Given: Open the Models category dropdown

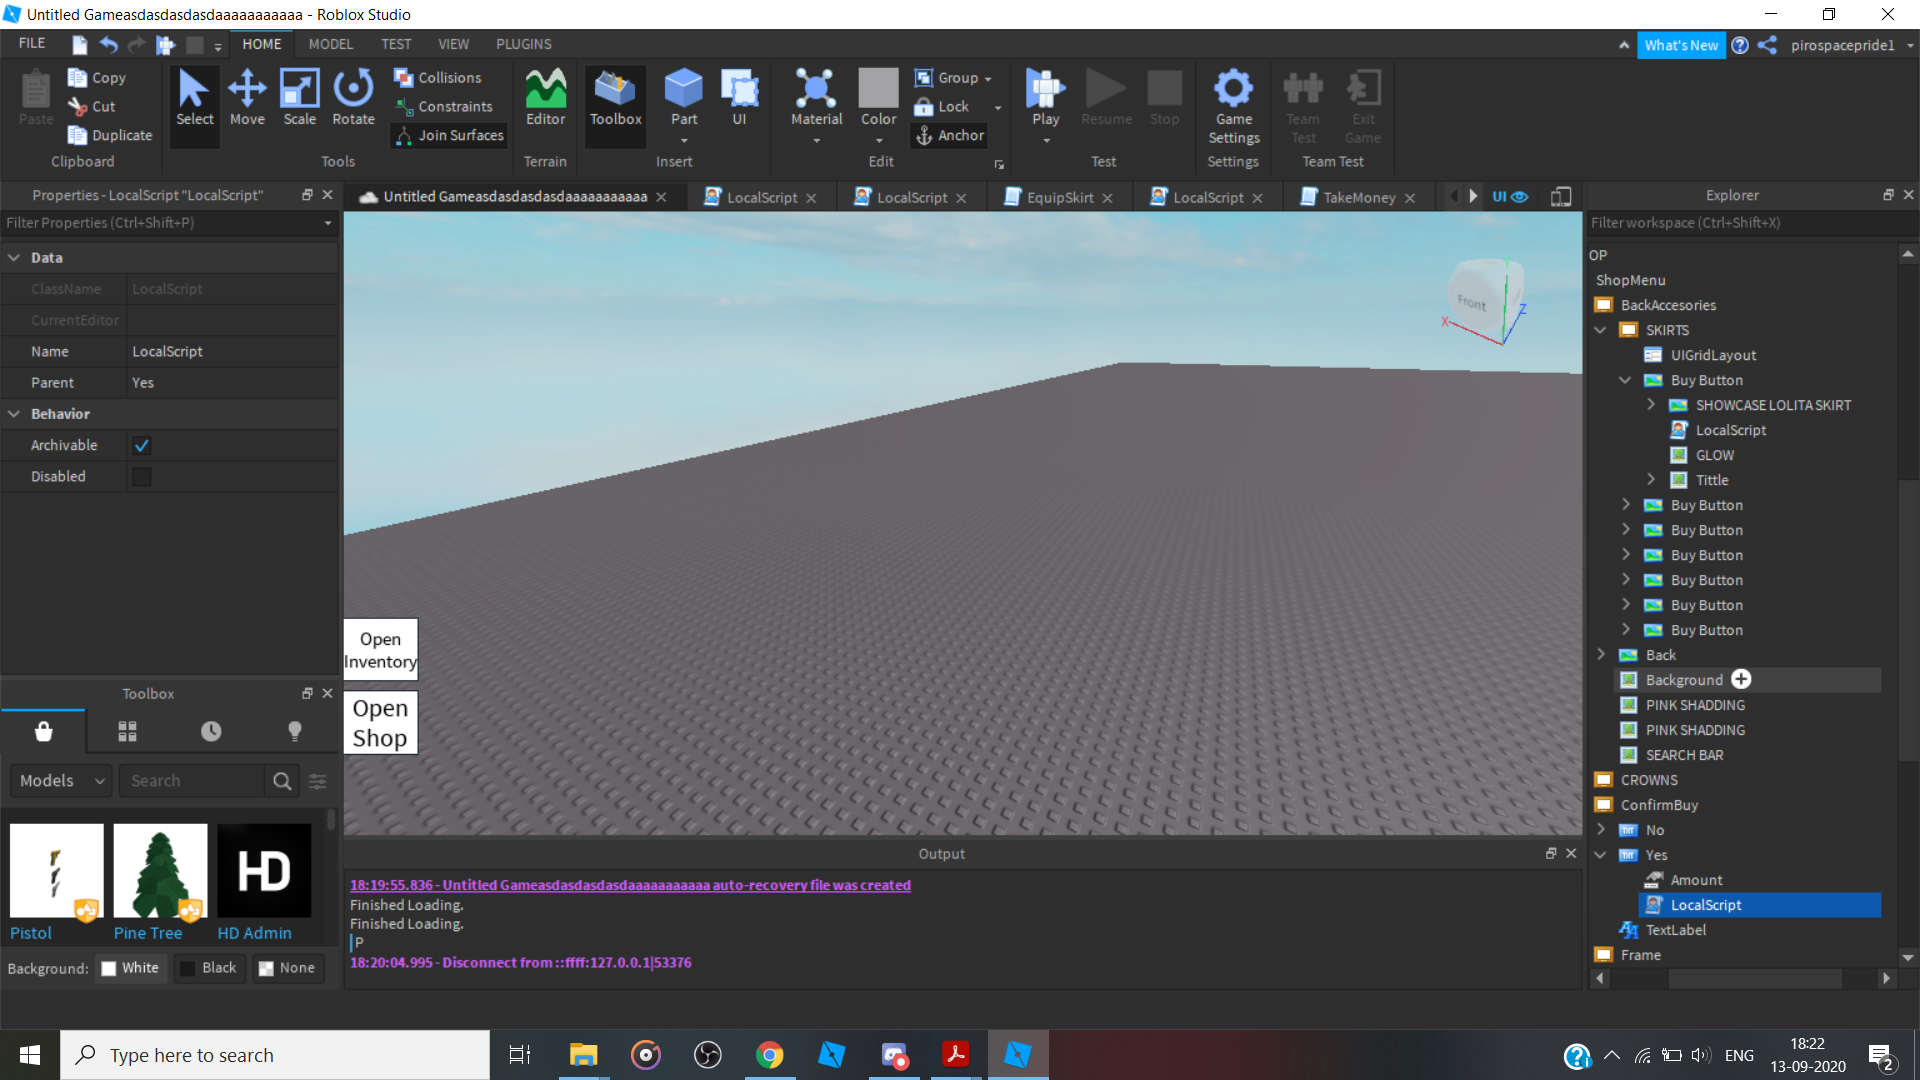Looking at the screenshot, I should [x=61, y=781].
